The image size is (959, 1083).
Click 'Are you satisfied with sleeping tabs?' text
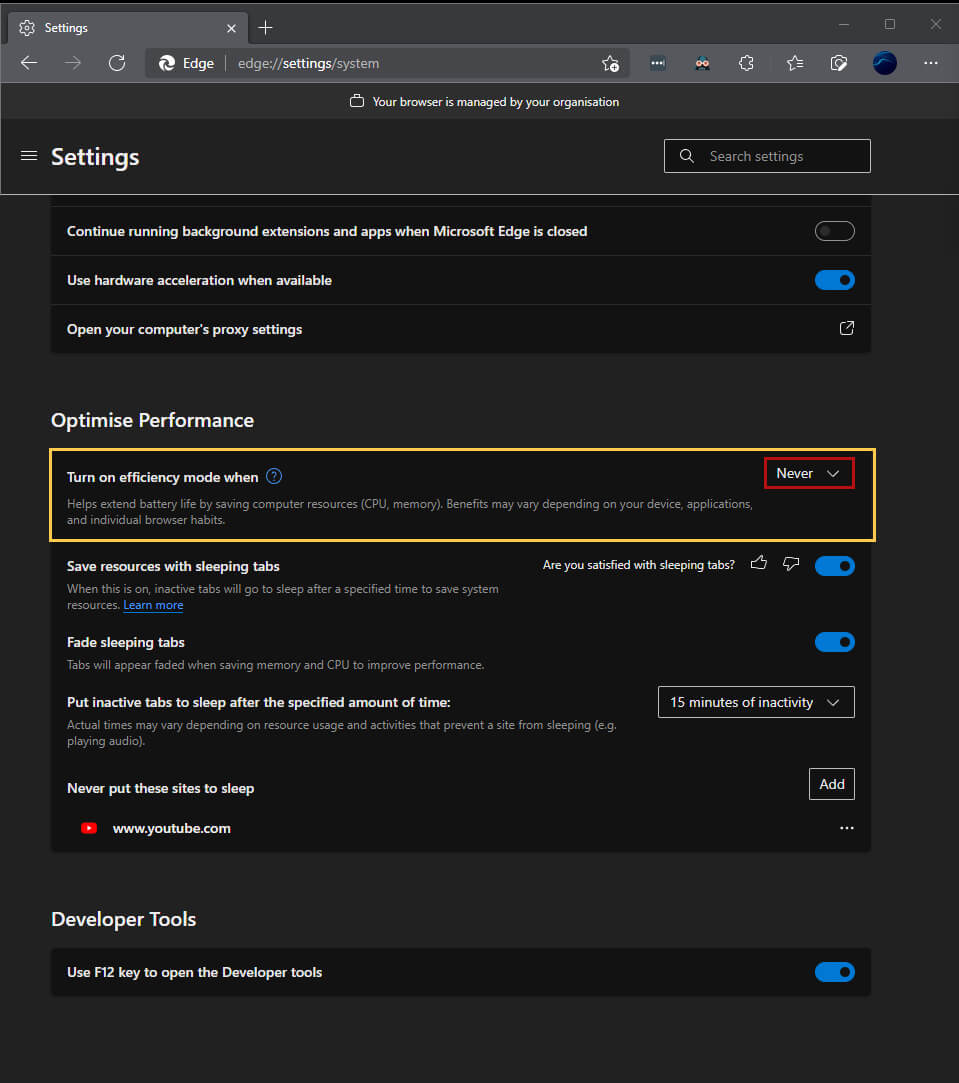point(638,565)
